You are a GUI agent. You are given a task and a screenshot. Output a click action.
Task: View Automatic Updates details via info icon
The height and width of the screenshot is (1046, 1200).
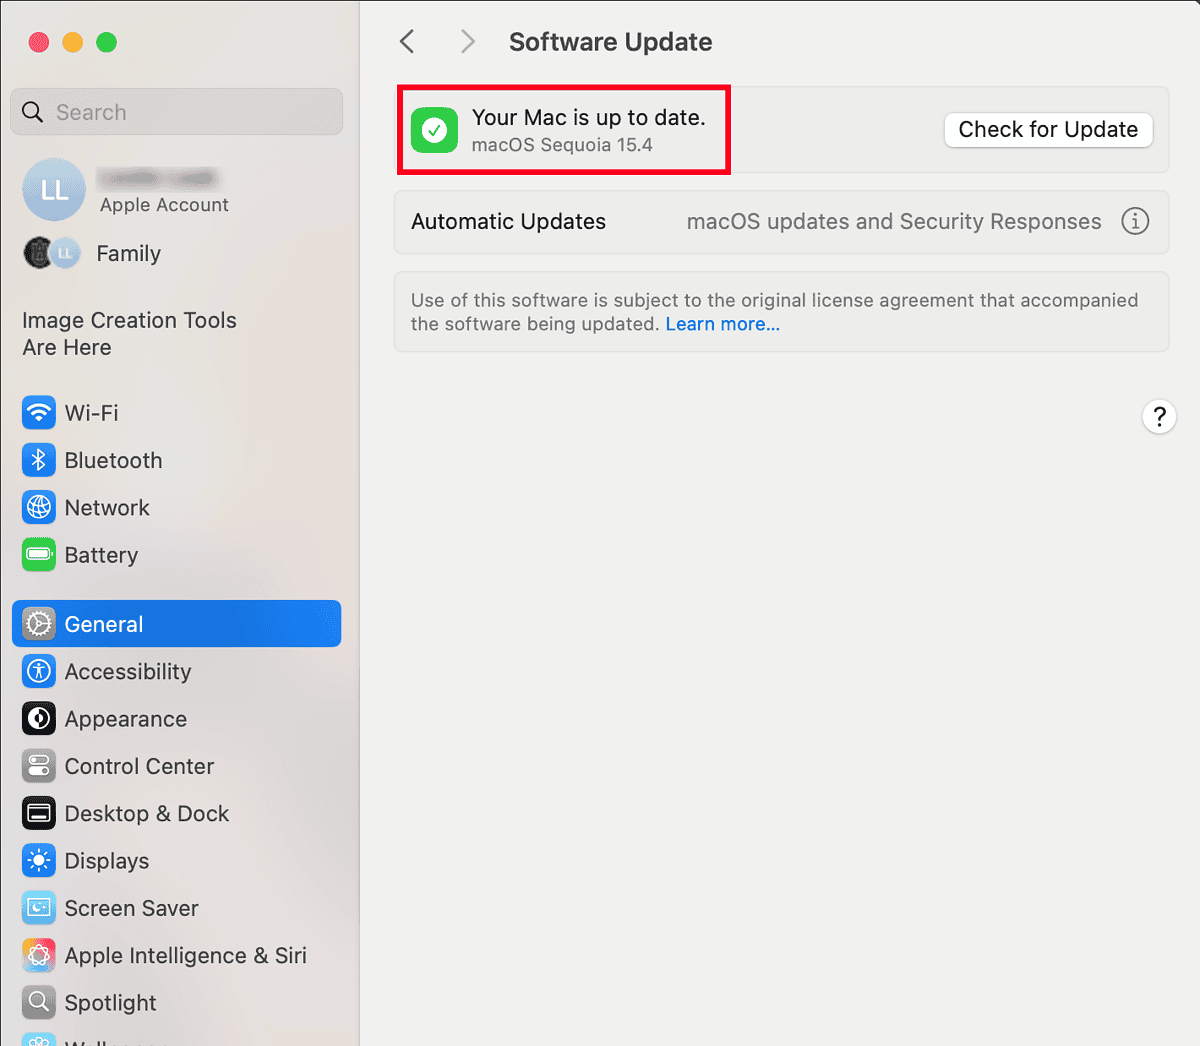click(1135, 221)
